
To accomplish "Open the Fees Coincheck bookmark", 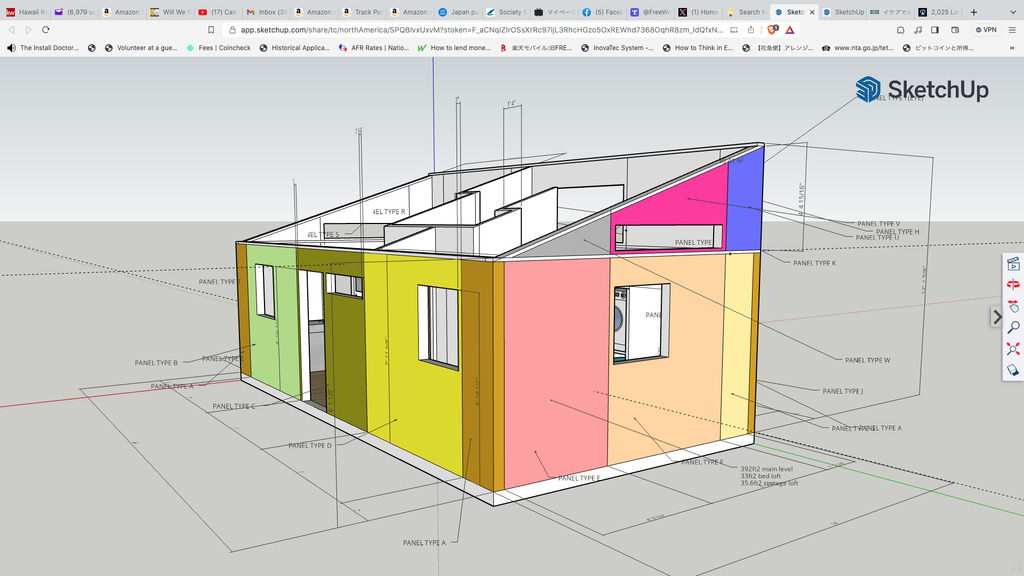I will (x=218, y=47).
